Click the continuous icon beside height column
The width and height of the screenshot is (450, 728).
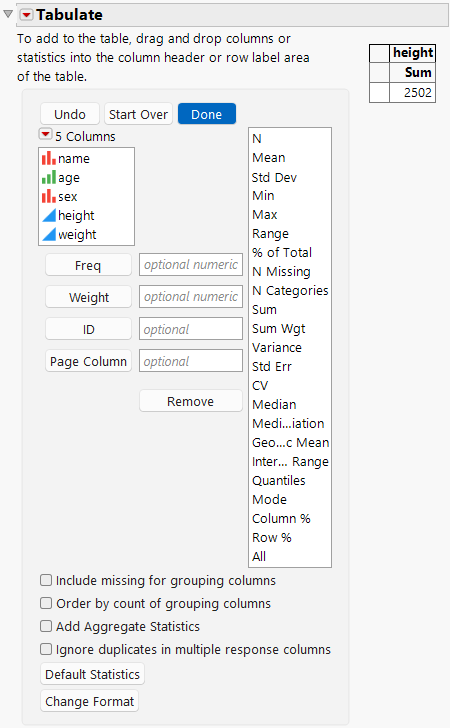[49, 215]
